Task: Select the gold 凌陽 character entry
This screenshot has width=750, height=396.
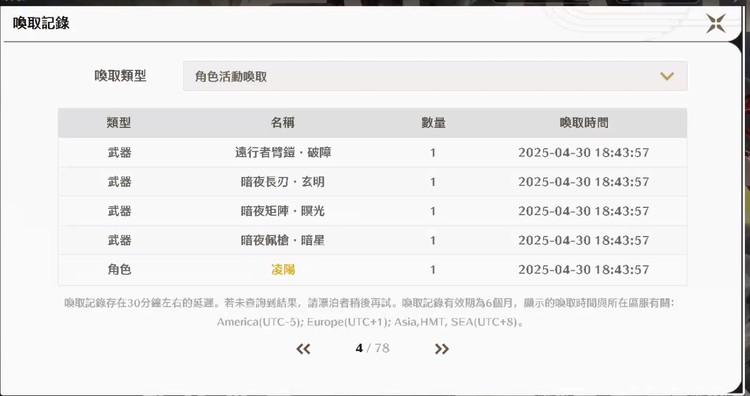Action: 283,269
